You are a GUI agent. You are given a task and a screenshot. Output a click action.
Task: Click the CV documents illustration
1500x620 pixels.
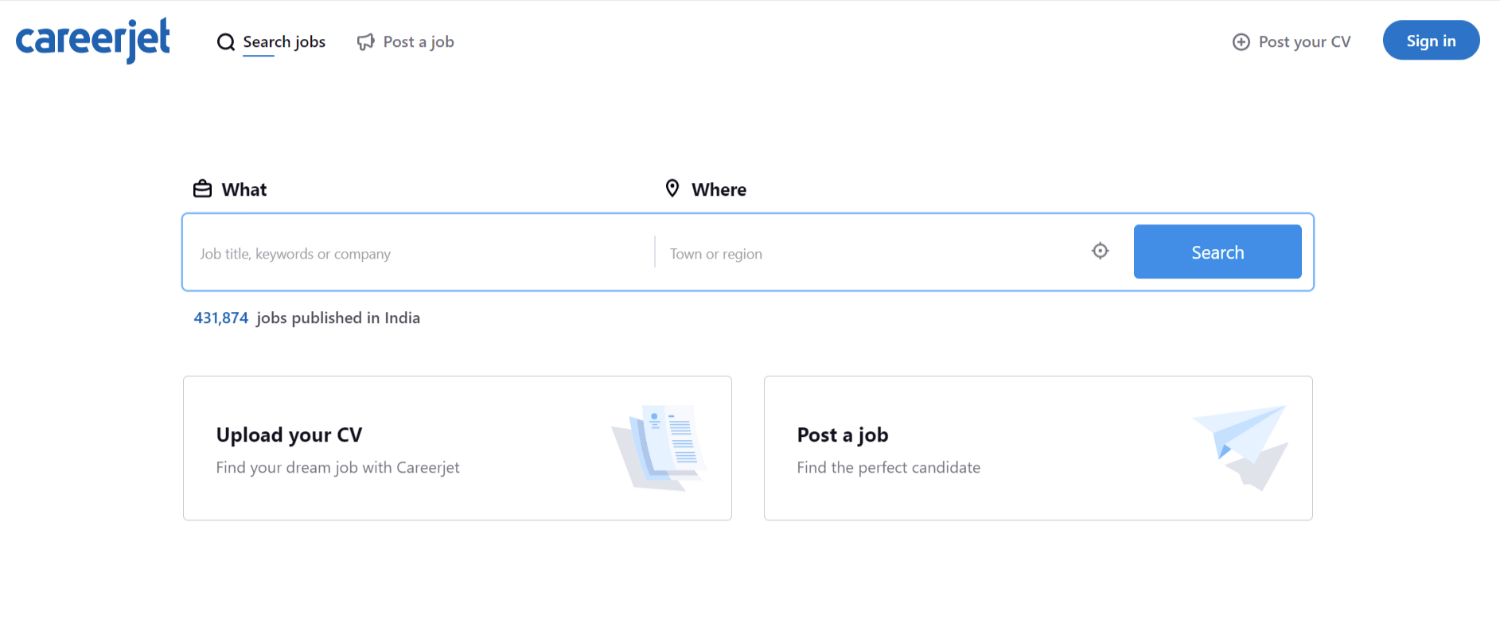pyautogui.click(x=660, y=448)
